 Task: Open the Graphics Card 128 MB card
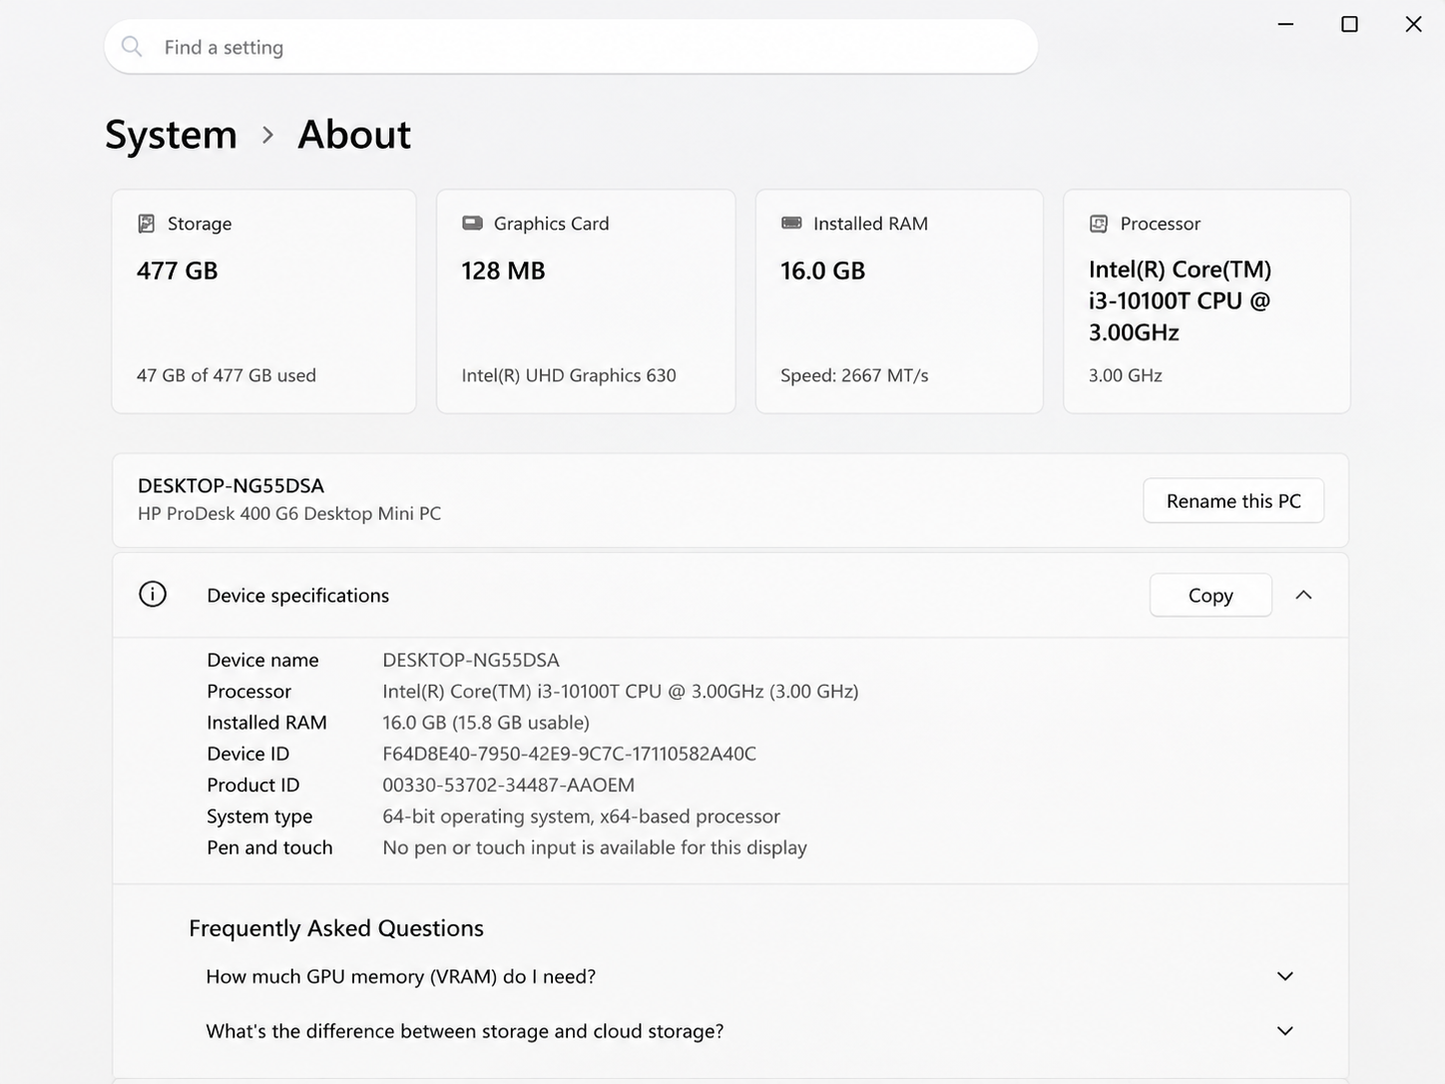pyautogui.click(x=586, y=301)
